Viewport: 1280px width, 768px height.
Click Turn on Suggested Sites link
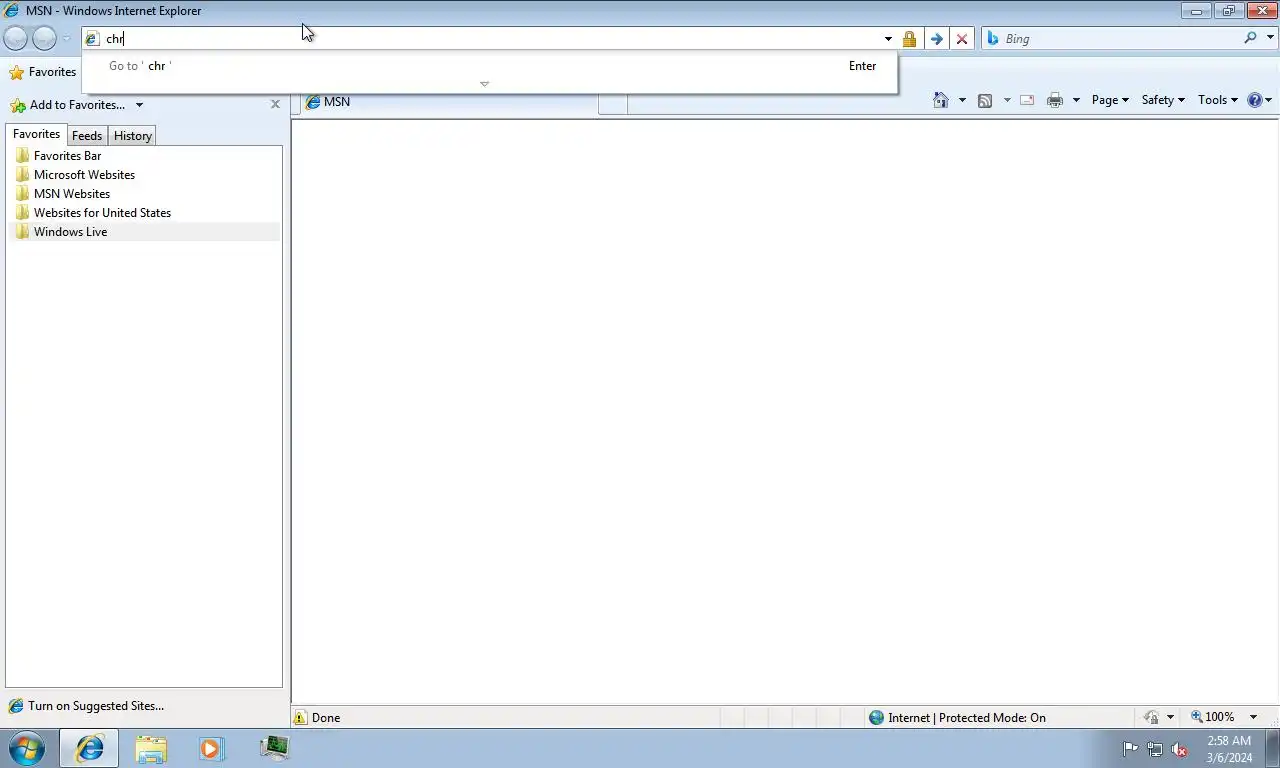[86, 706]
